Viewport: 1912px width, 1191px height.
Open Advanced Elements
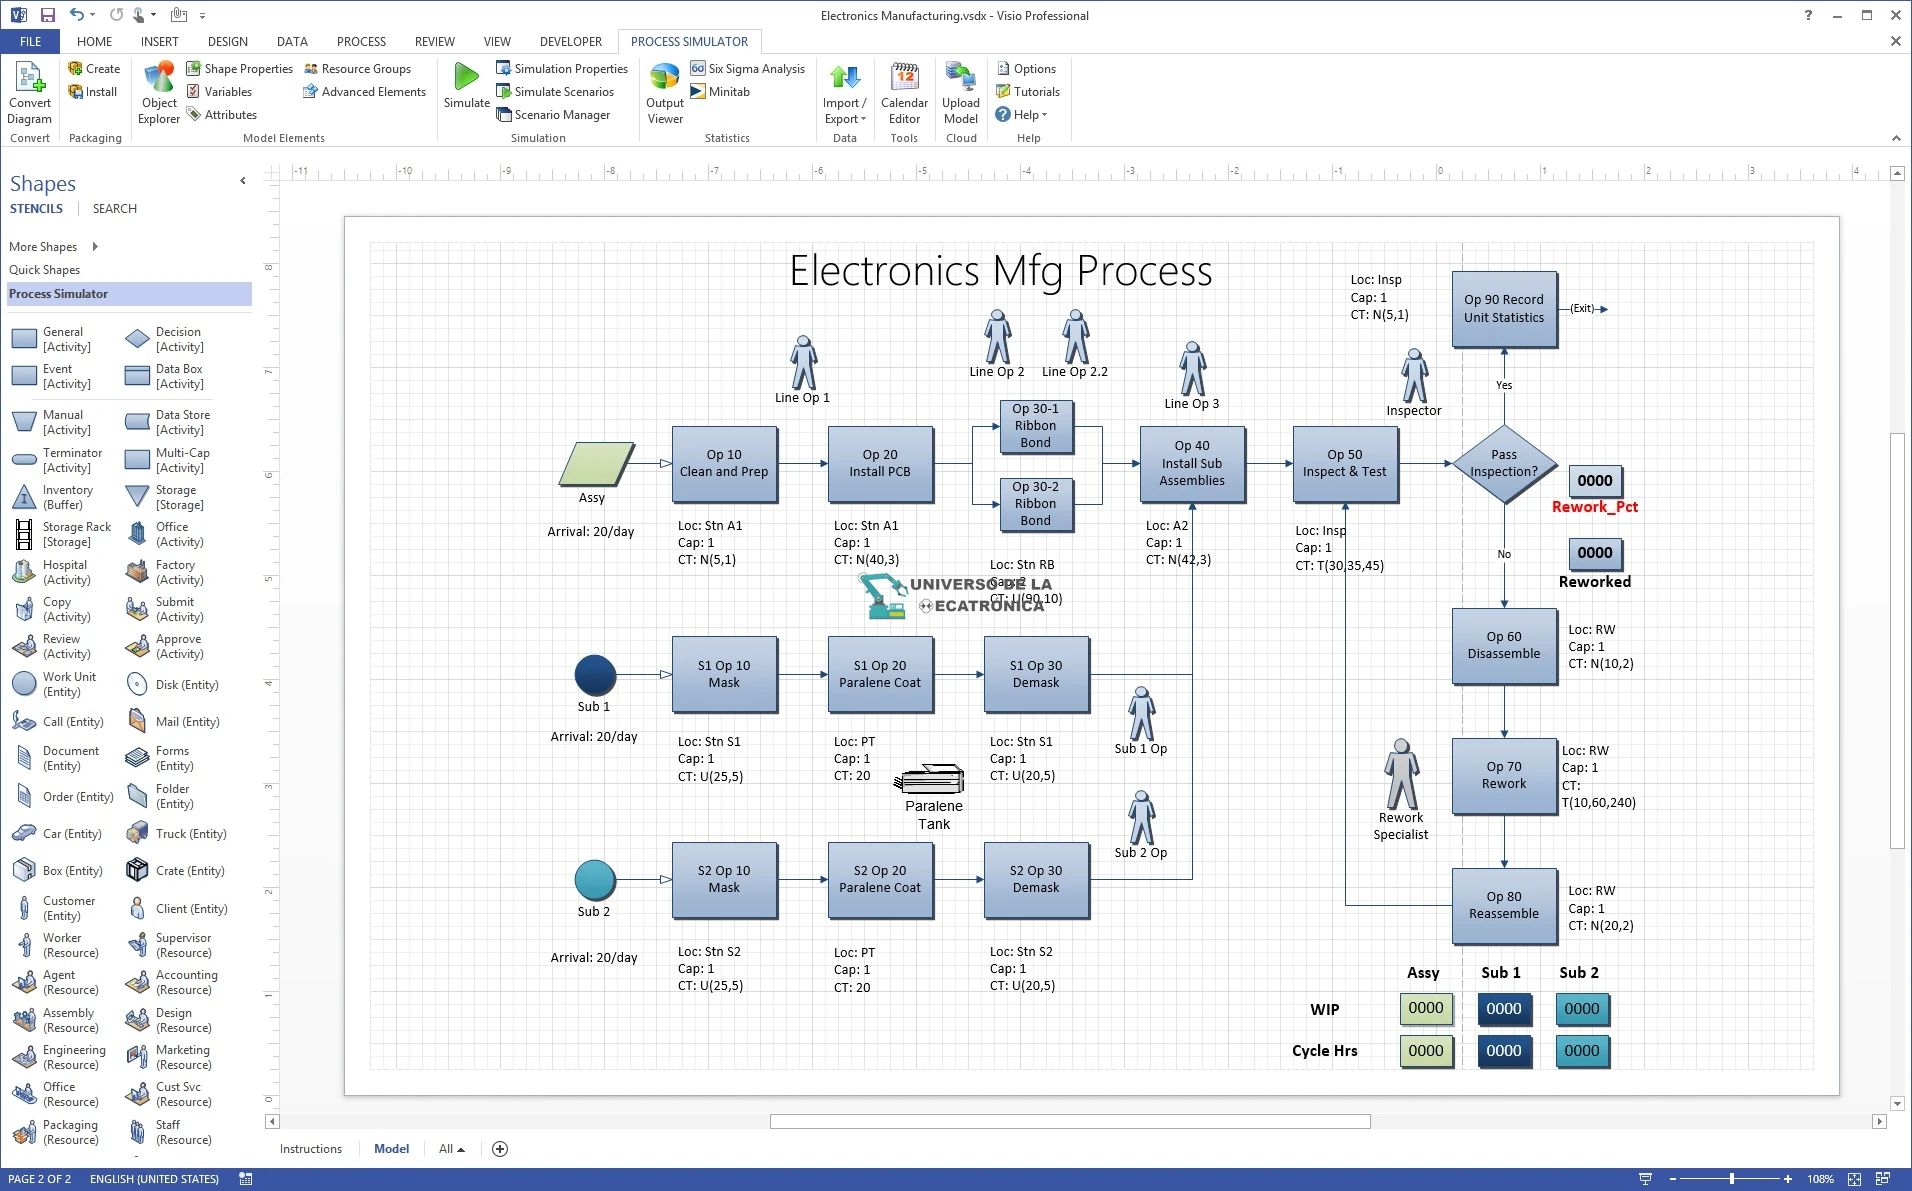(365, 92)
